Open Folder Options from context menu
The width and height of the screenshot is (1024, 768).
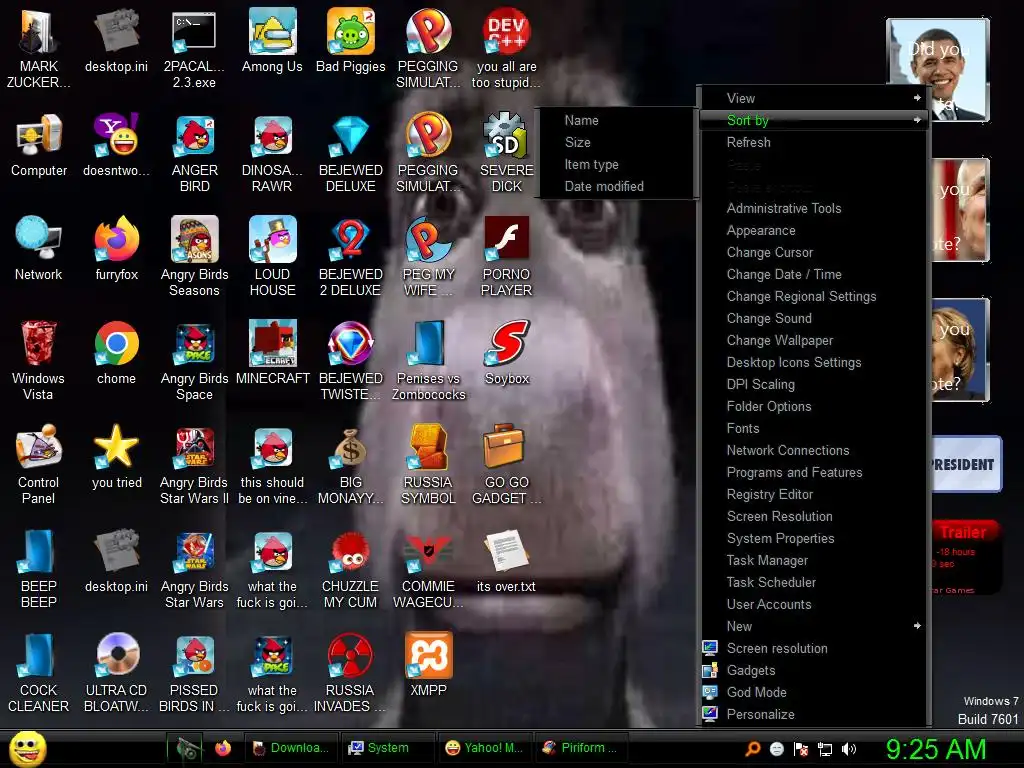pos(813,406)
